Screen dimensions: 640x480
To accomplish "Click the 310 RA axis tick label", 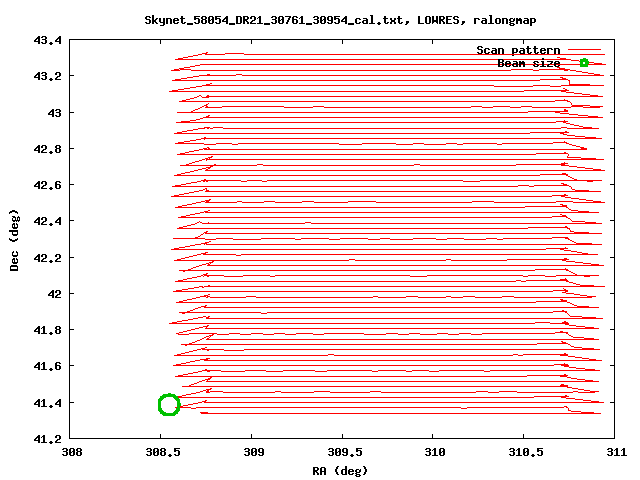I will pos(435,452).
